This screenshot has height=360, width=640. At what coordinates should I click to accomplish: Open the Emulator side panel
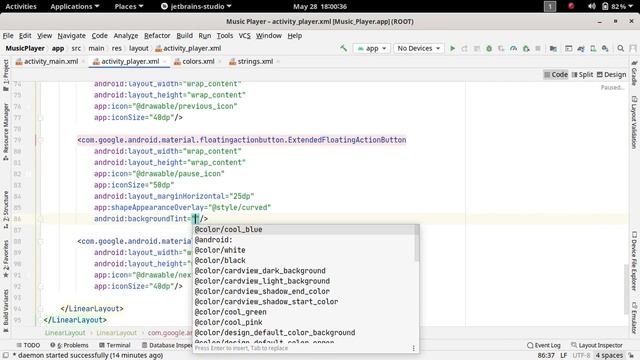(x=634, y=317)
